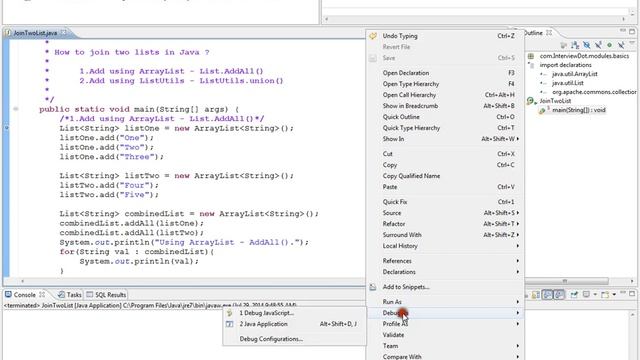The height and width of the screenshot is (360, 640).
Task: Click the package icon for com.InterviewDot.modules.basics
Action: coord(531,56)
